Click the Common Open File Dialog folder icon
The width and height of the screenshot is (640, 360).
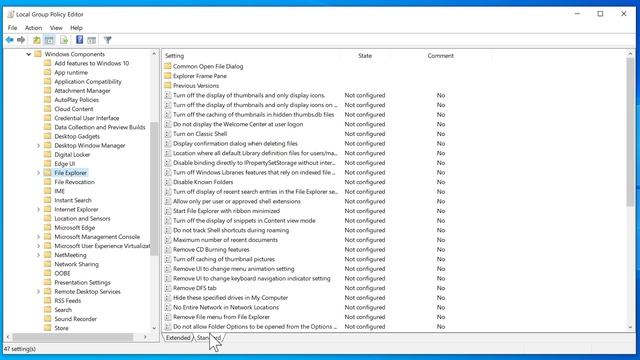click(x=168, y=66)
